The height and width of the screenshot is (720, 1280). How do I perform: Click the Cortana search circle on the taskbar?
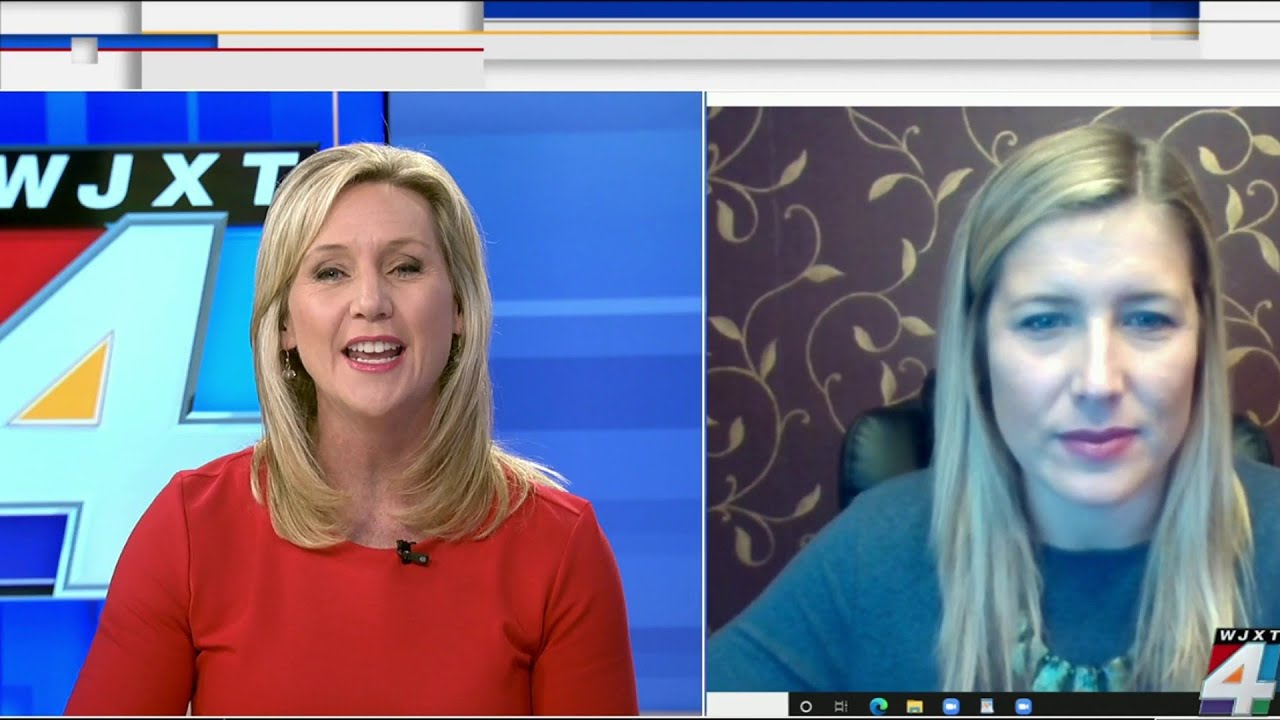(806, 706)
